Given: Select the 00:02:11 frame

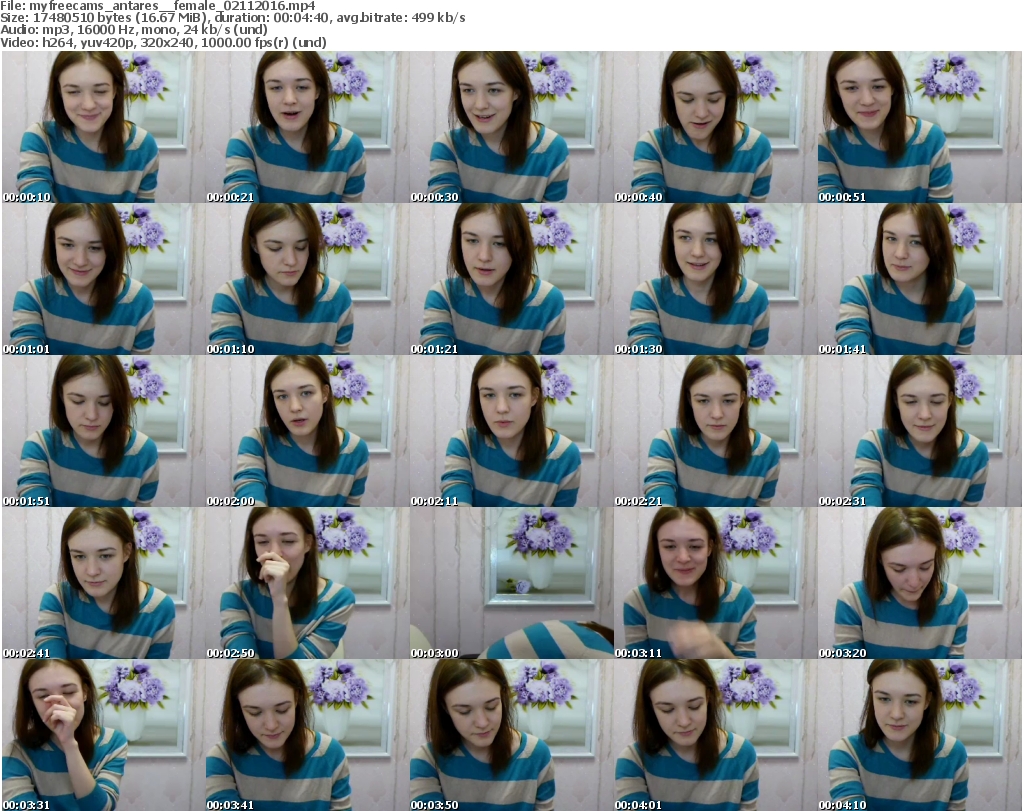Looking at the screenshot, I should point(511,431).
